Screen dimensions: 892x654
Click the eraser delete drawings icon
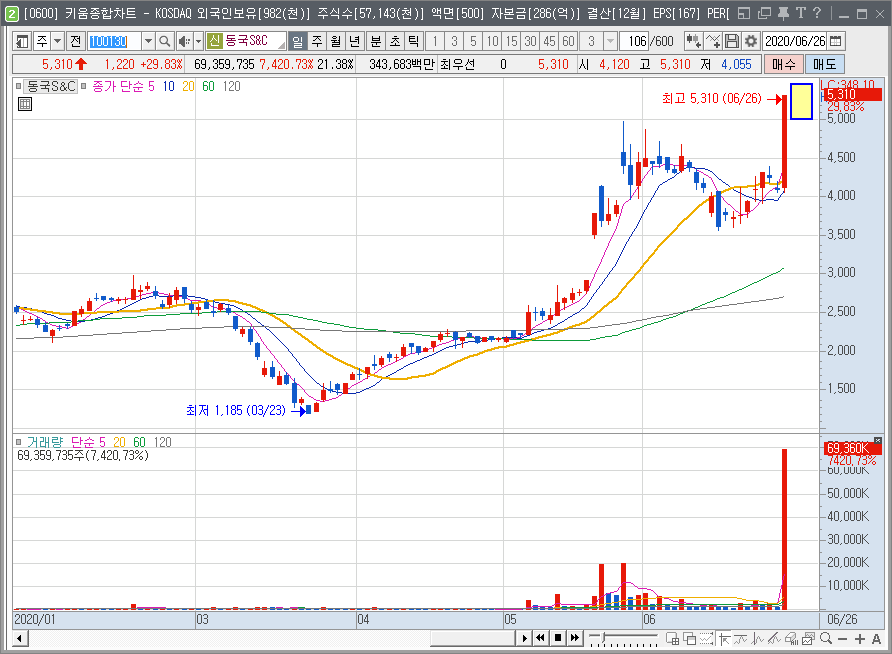(791, 639)
